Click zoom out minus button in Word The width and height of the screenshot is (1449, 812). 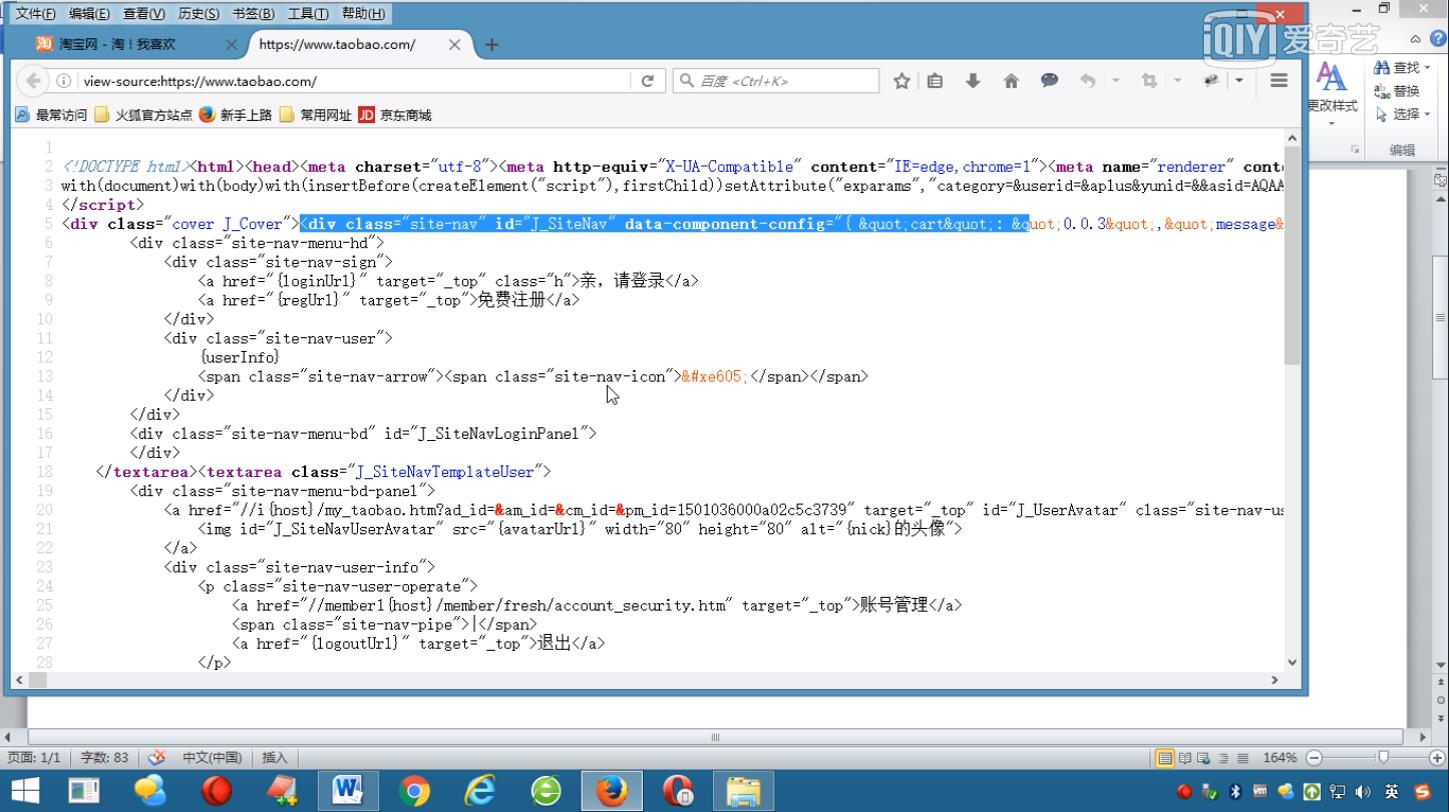click(1315, 758)
